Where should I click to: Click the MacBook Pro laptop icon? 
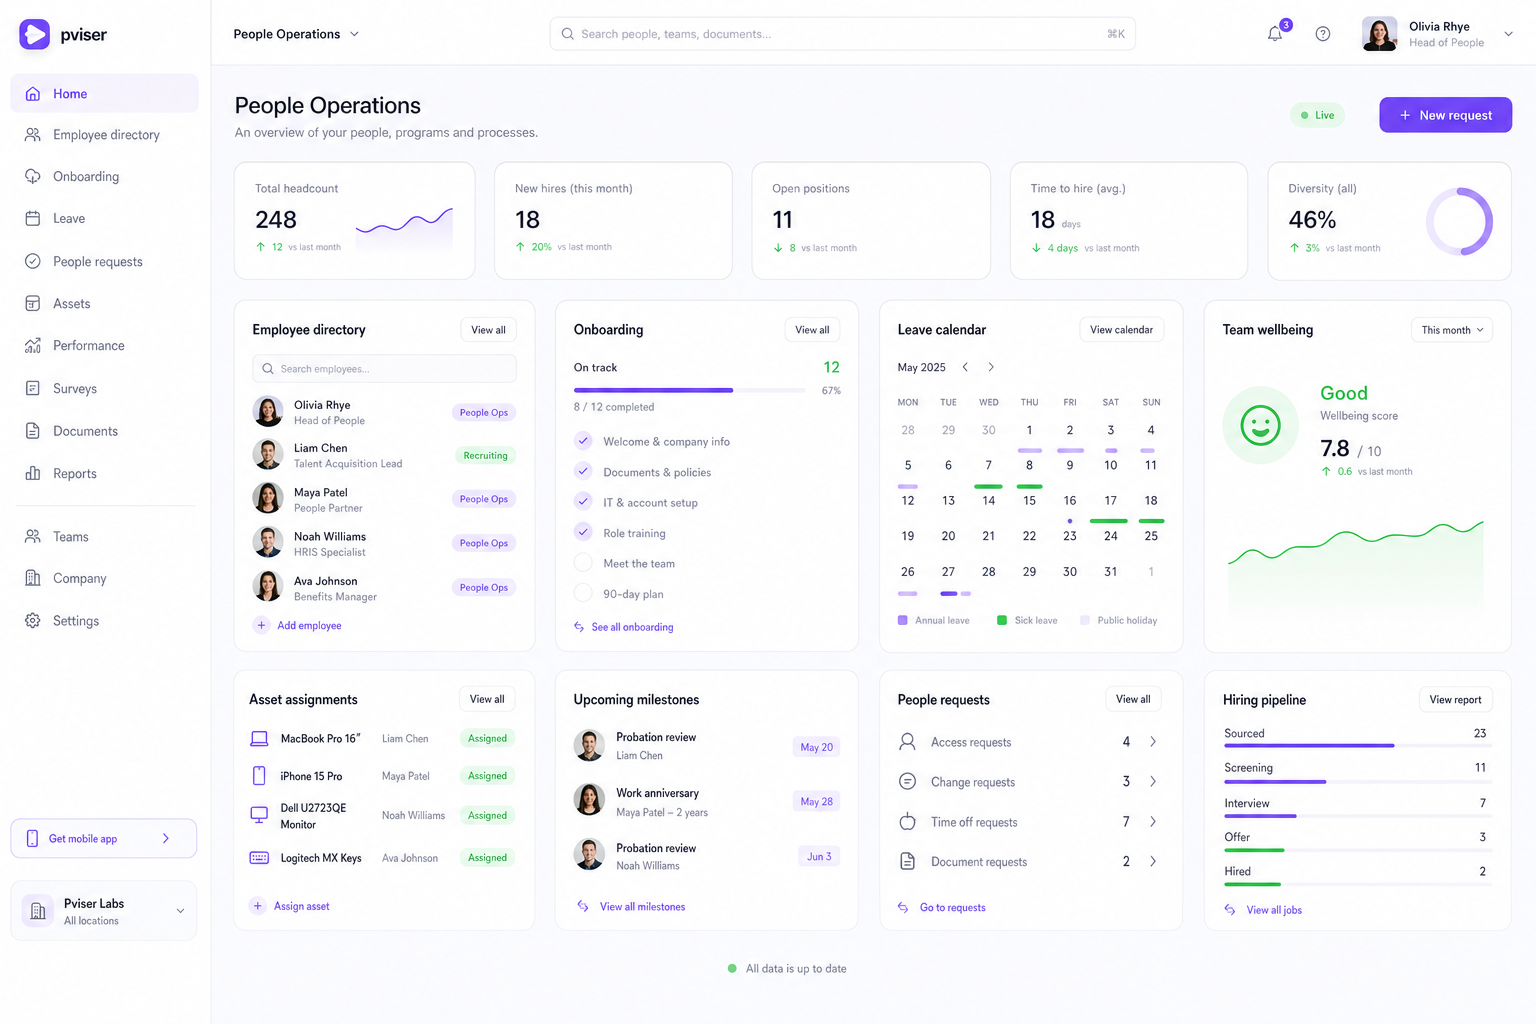pos(259,738)
